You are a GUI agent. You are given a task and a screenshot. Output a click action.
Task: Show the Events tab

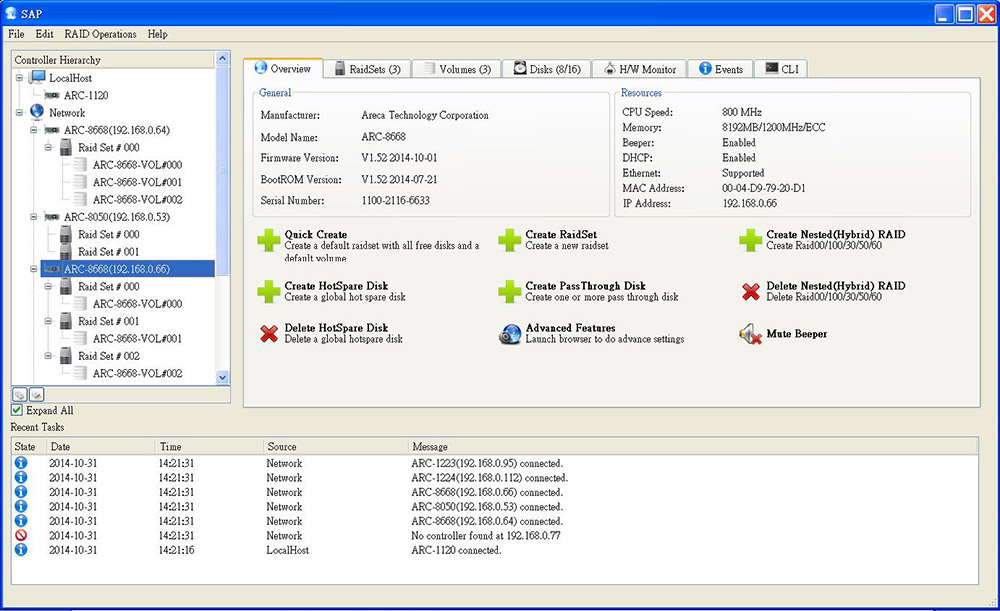tap(721, 69)
